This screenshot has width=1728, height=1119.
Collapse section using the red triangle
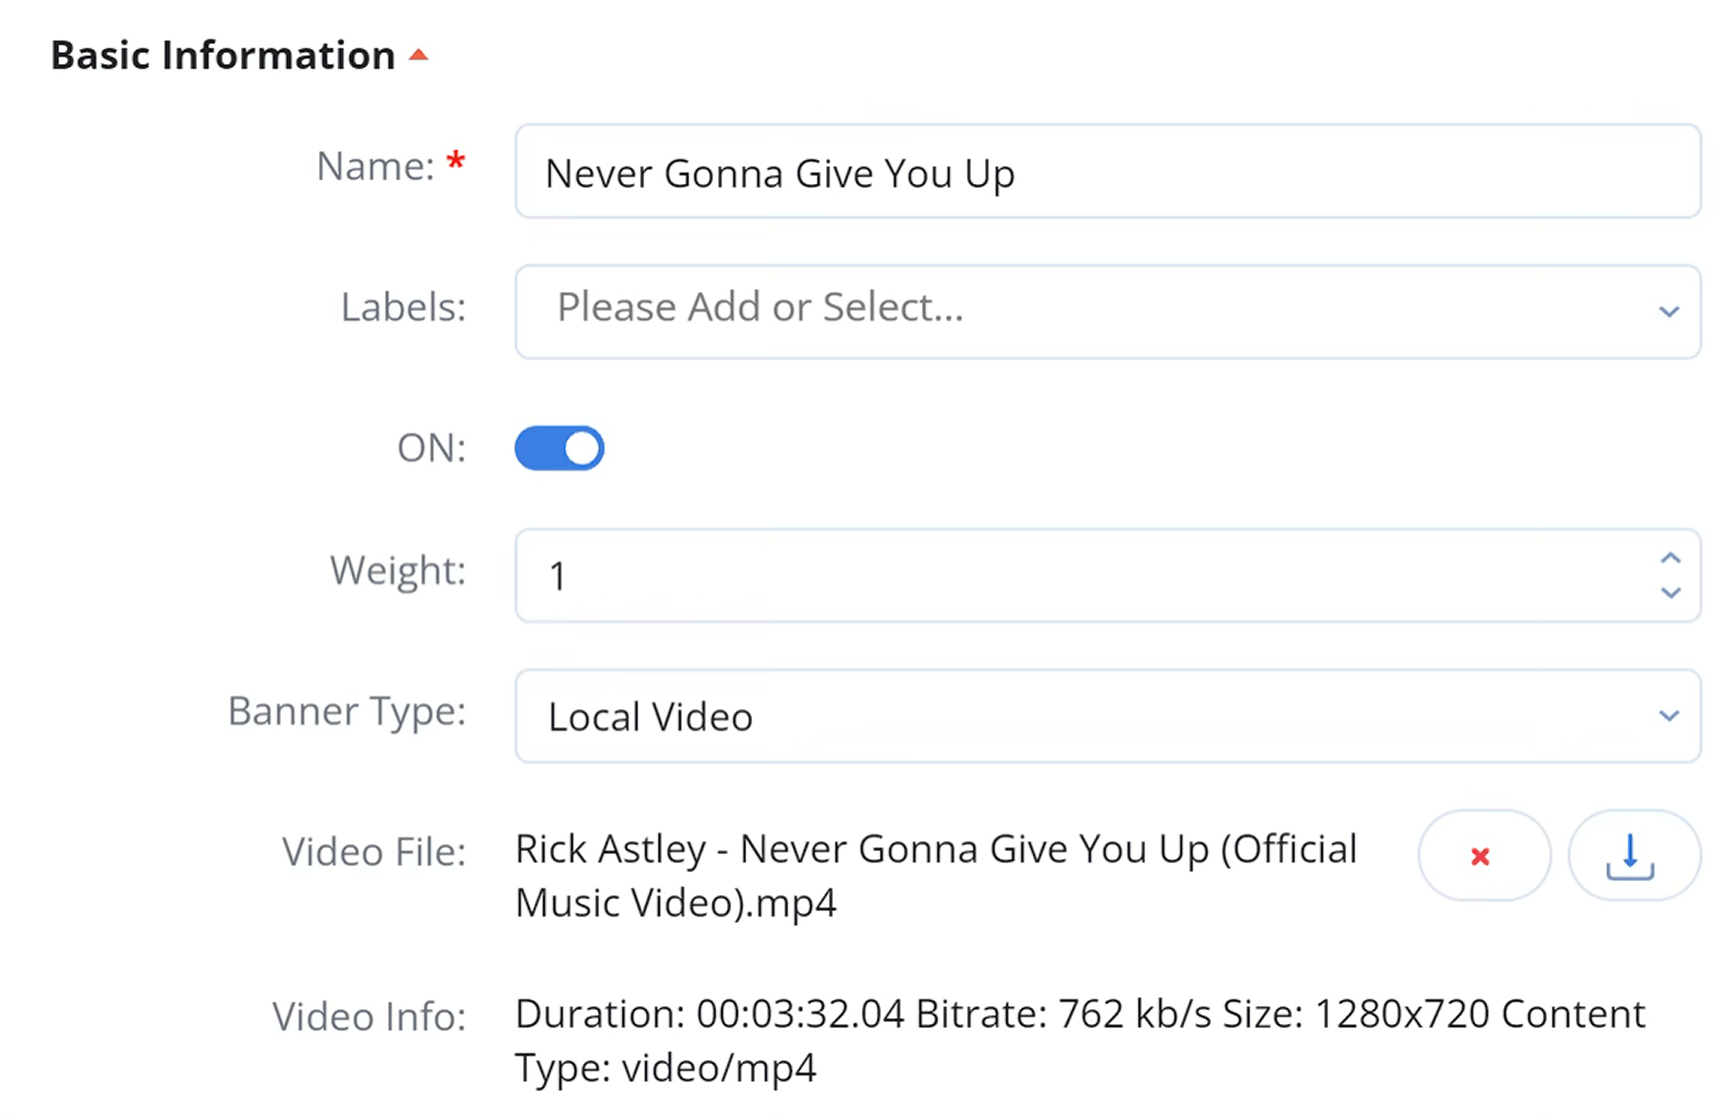(419, 56)
